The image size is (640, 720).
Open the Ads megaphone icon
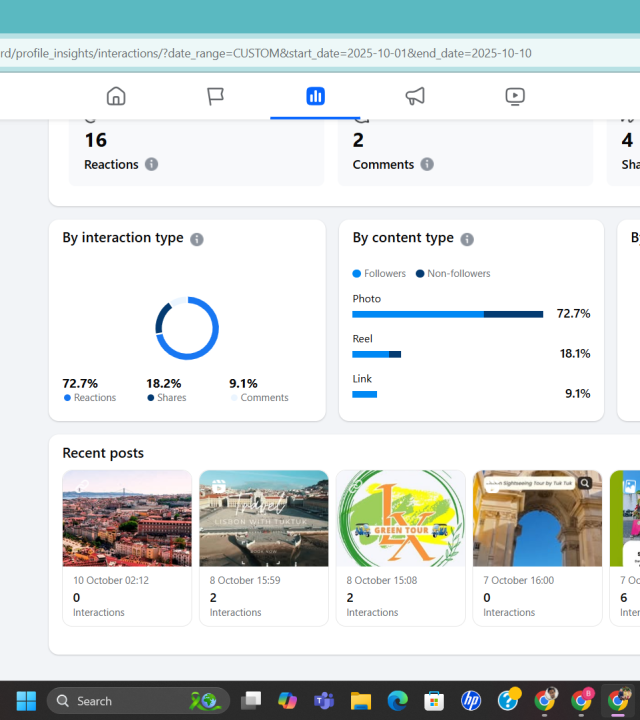415,96
